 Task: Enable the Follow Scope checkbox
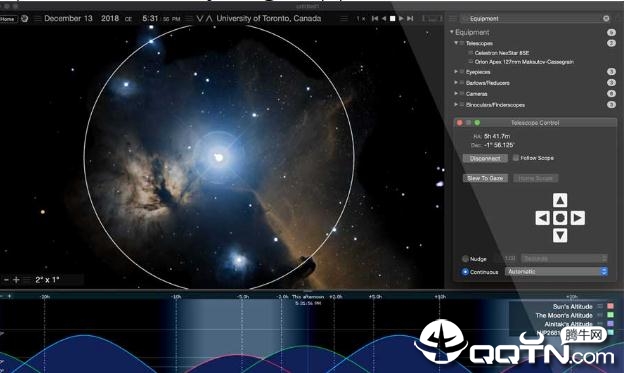click(516, 158)
